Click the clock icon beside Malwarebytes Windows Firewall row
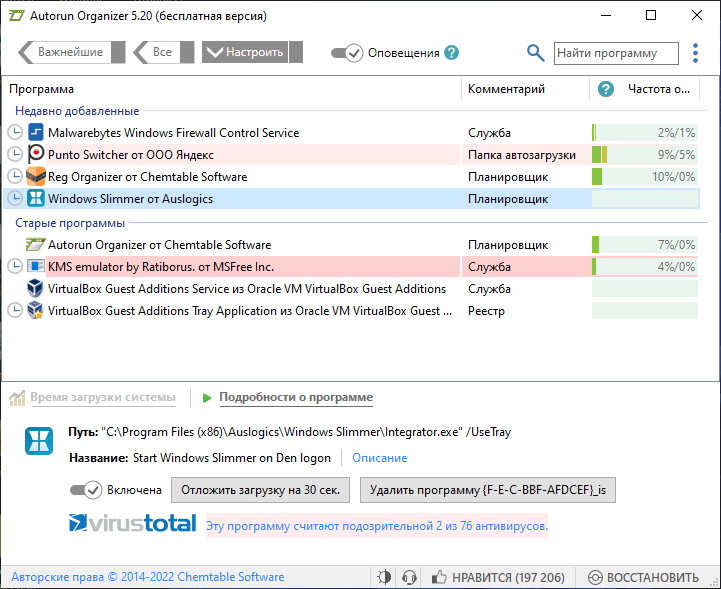The height and width of the screenshot is (589, 721). point(15,132)
